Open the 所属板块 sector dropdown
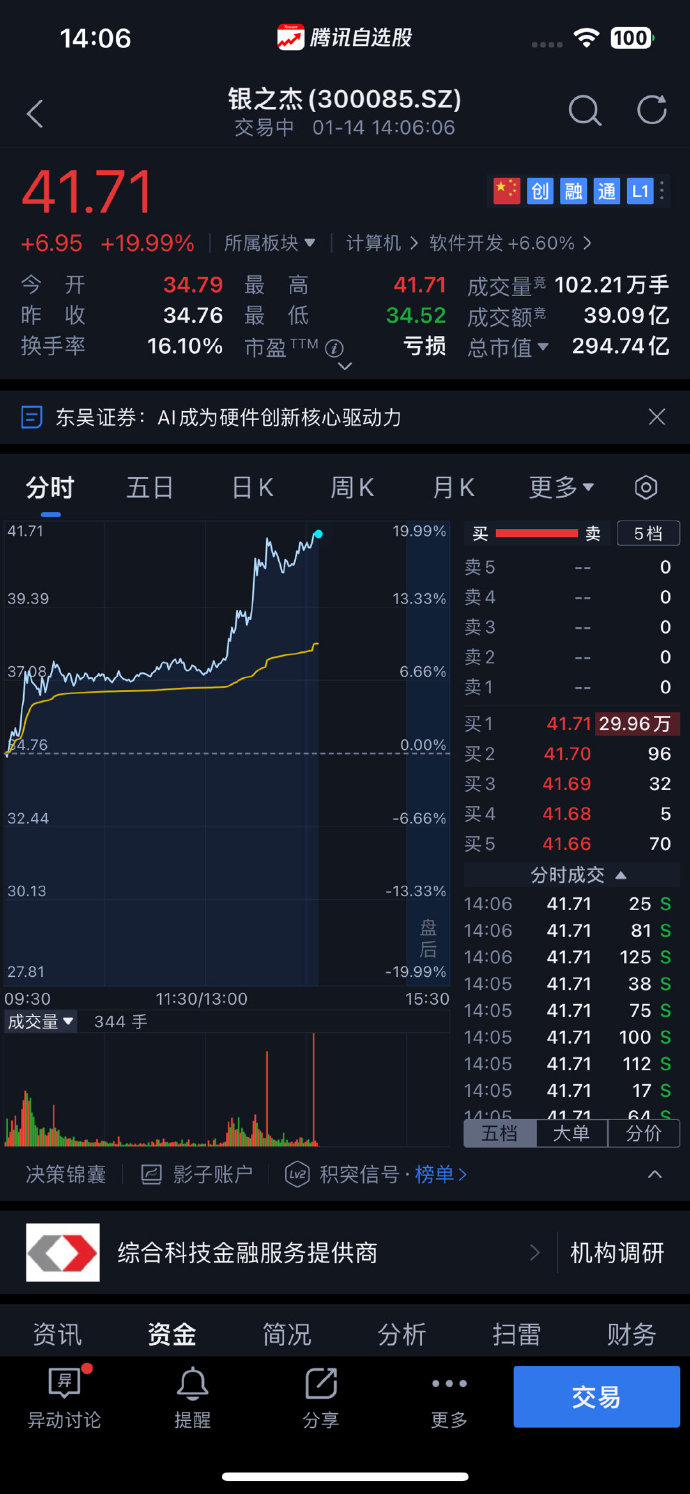Viewport: 690px width, 1494px height. pos(268,242)
